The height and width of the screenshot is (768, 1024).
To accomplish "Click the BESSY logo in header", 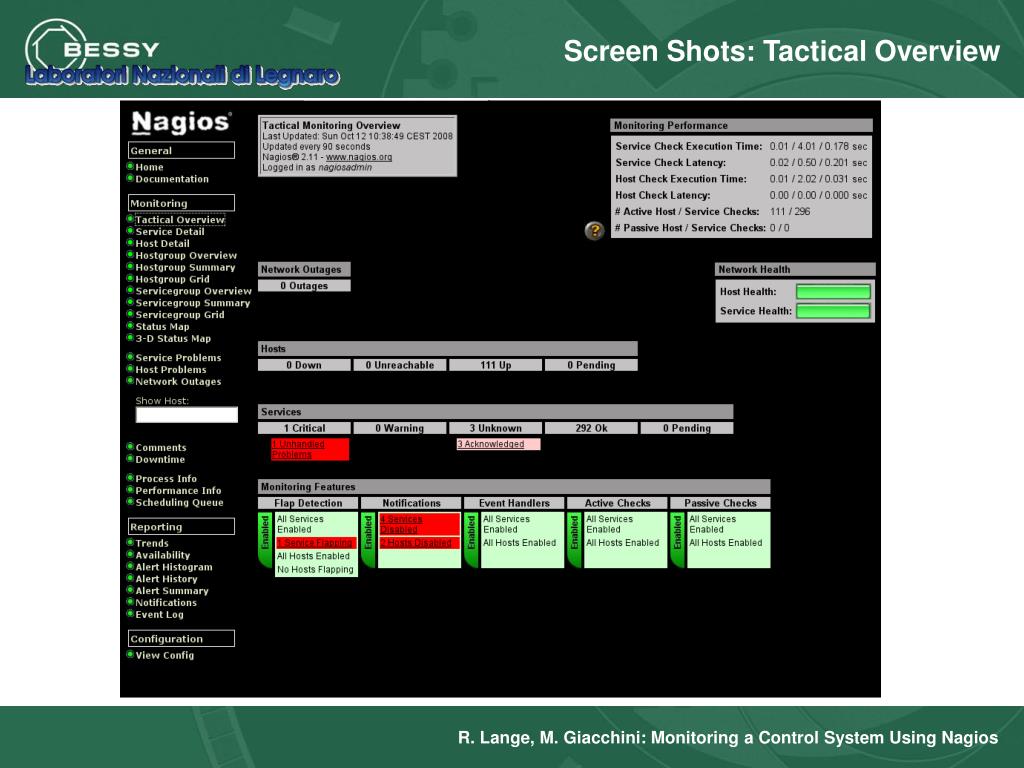I will (93, 49).
